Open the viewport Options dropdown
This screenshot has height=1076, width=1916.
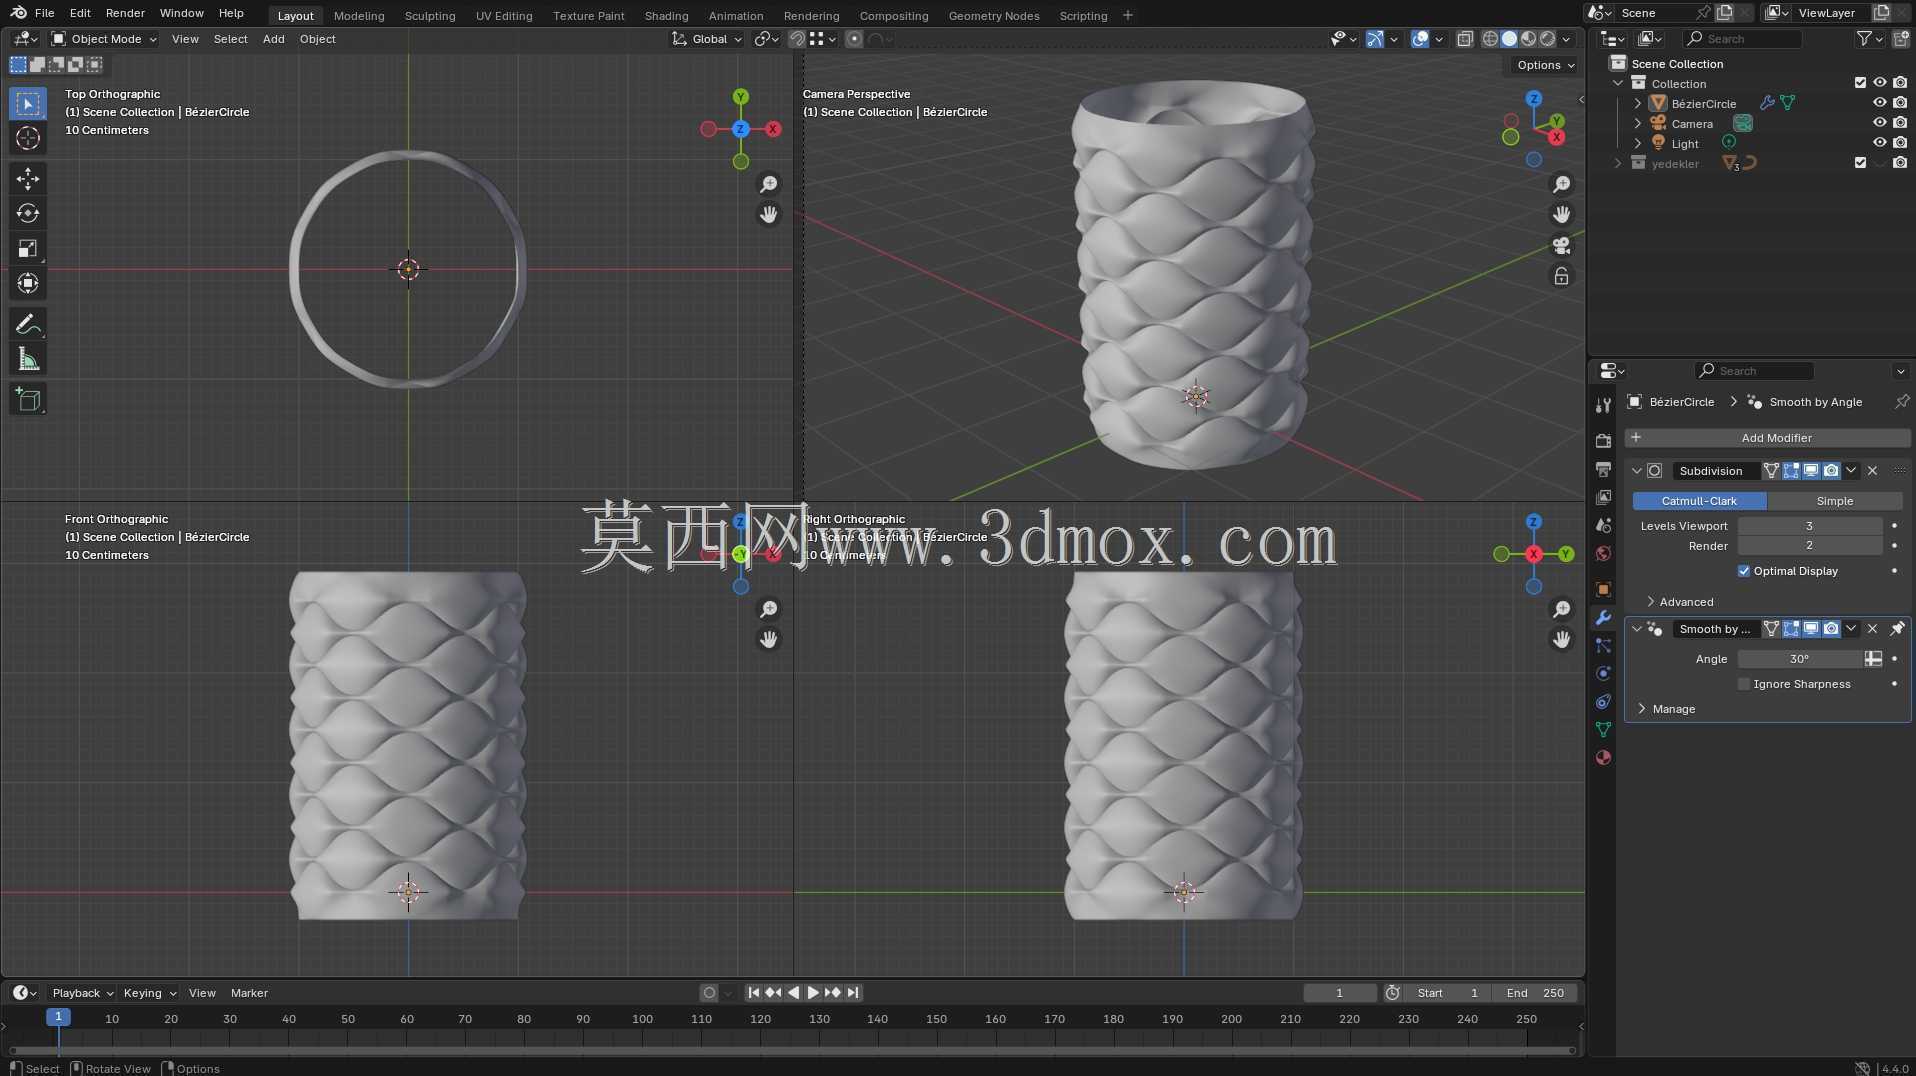(x=1545, y=65)
